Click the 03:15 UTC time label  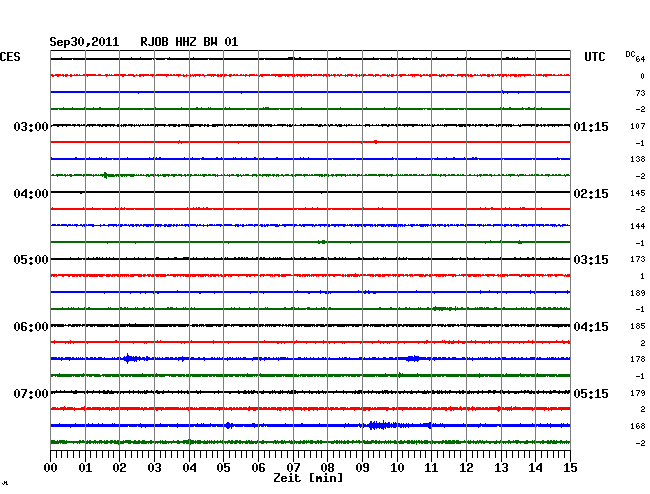click(x=591, y=260)
